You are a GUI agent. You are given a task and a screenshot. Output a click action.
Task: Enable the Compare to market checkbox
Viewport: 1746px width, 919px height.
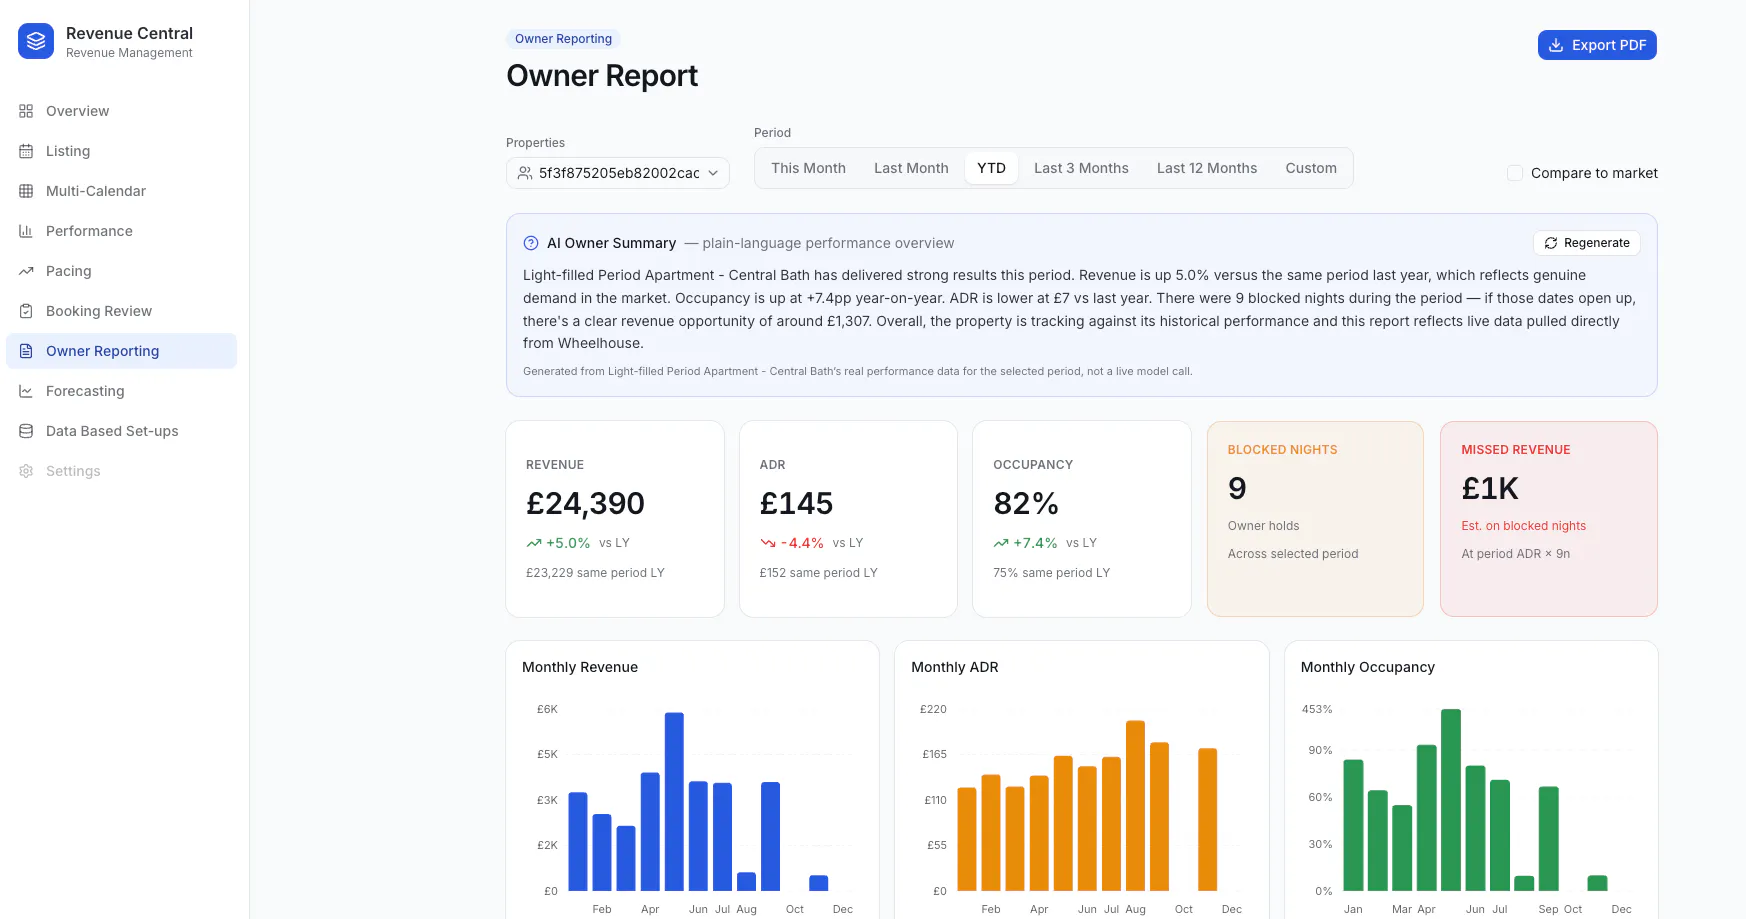click(x=1515, y=173)
